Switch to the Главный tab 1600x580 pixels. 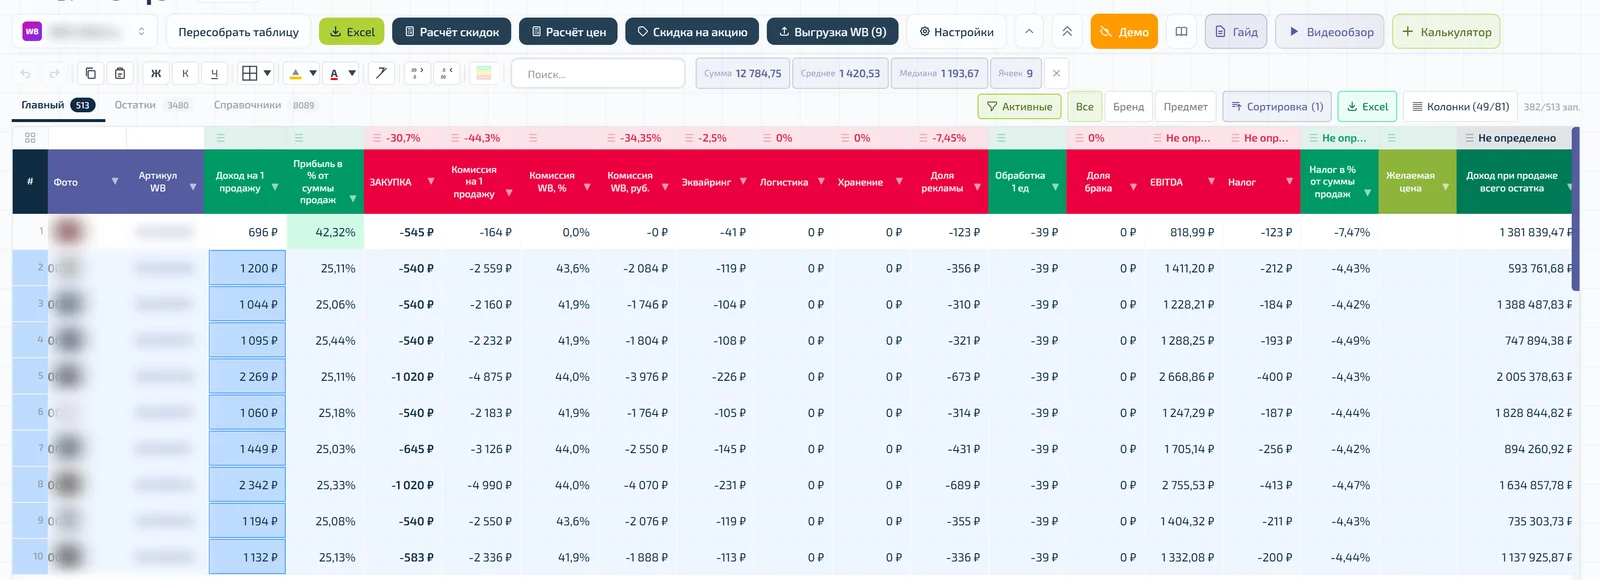point(58,105)
